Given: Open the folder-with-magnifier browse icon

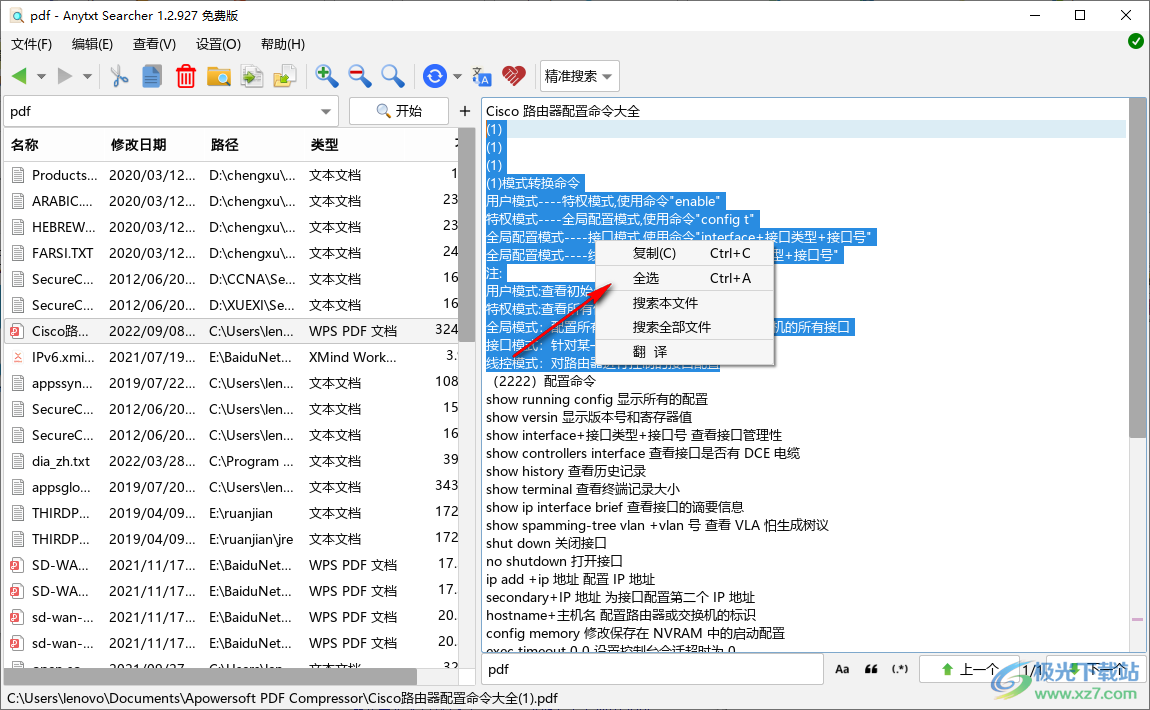Looking at the screenshot, I should (x=219, y=76).
